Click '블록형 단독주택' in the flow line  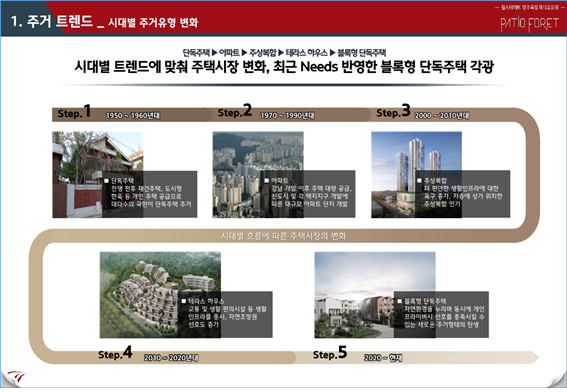click(x=362, y=53)
